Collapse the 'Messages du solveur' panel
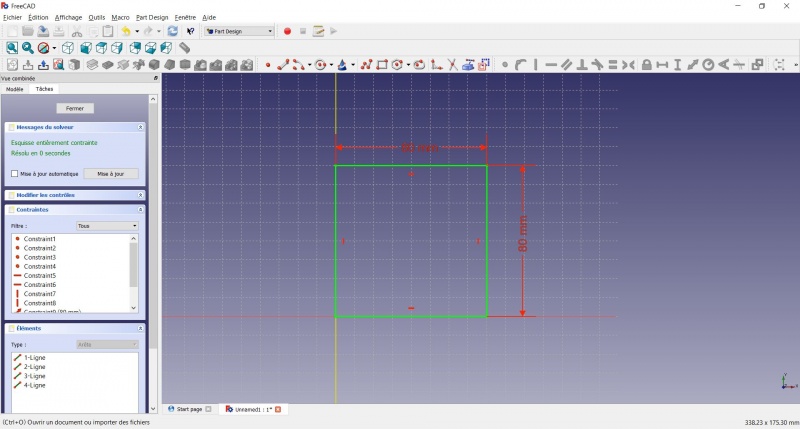The height and width of the screenshot is (429, 800). [x=140, y=127]
